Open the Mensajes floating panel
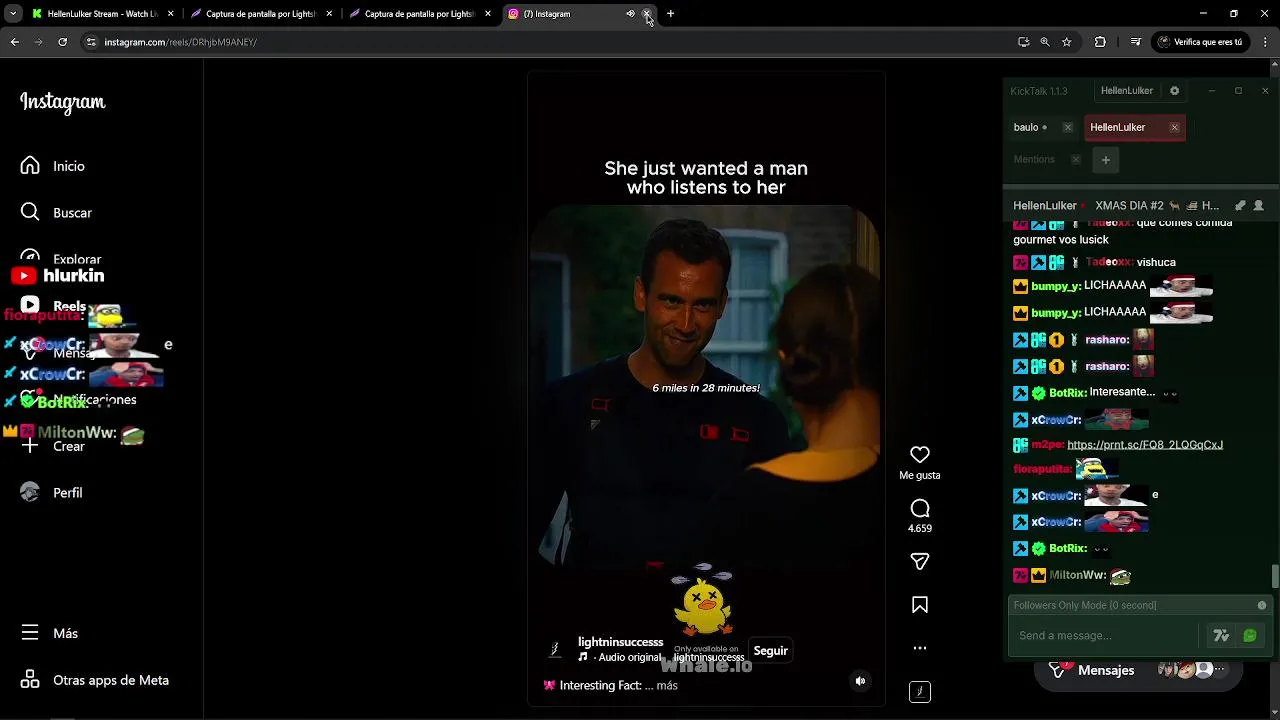The height and width of the screenshot is (720, 1280). [1138, 670]
